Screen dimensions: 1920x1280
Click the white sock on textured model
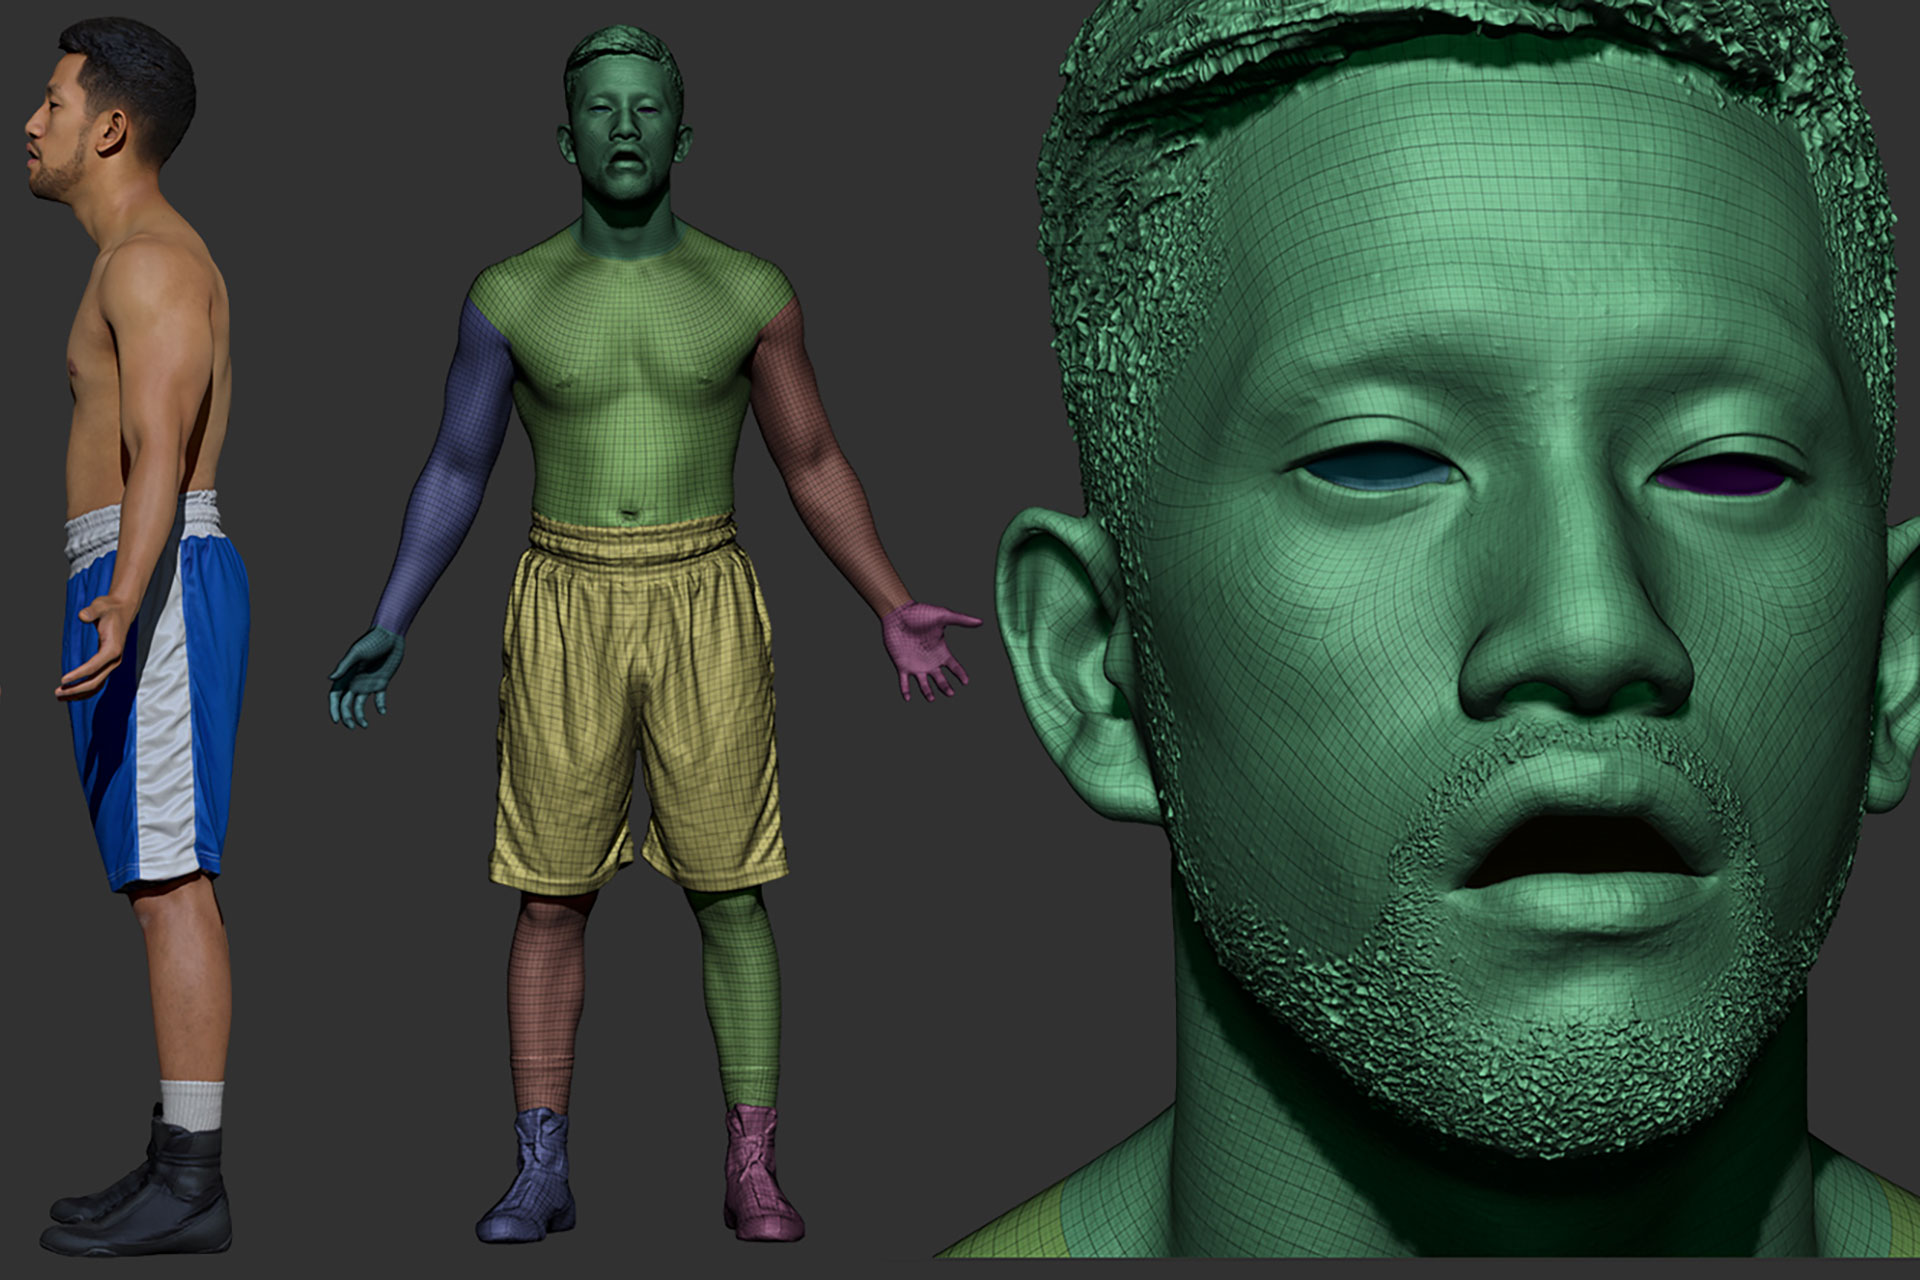coord(191,1104)
